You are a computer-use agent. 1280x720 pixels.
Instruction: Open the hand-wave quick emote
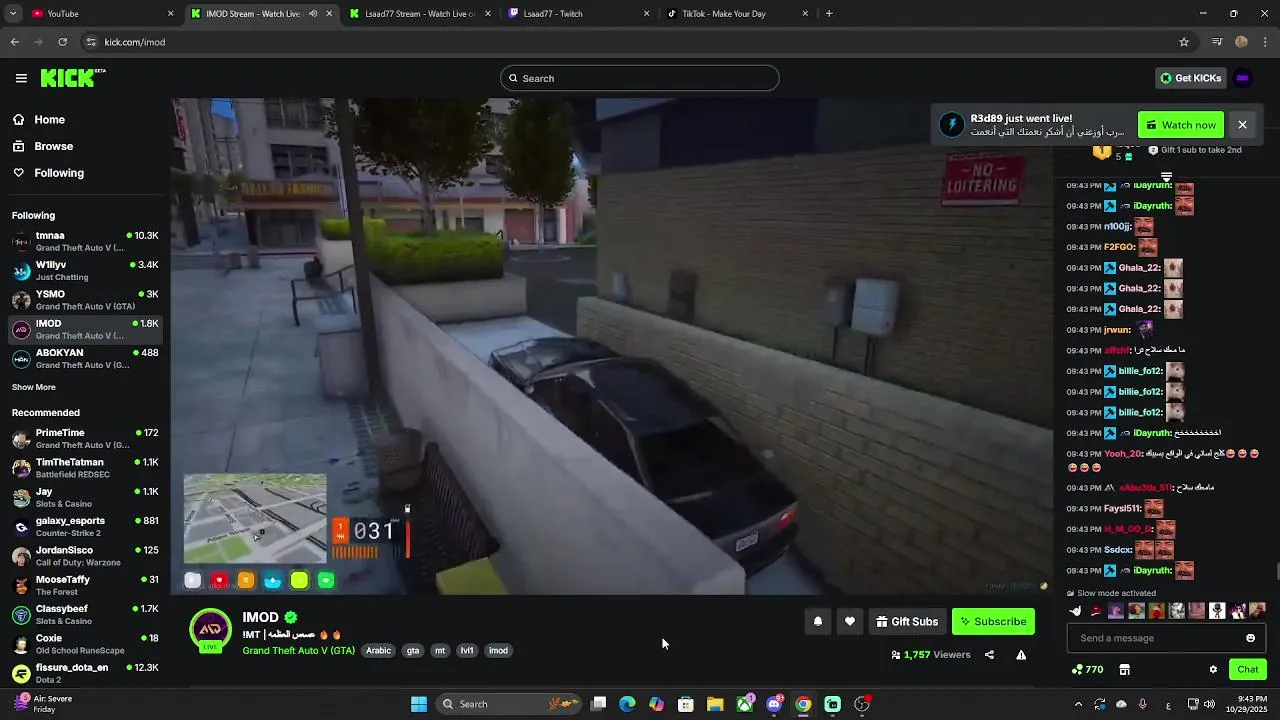1075,610
